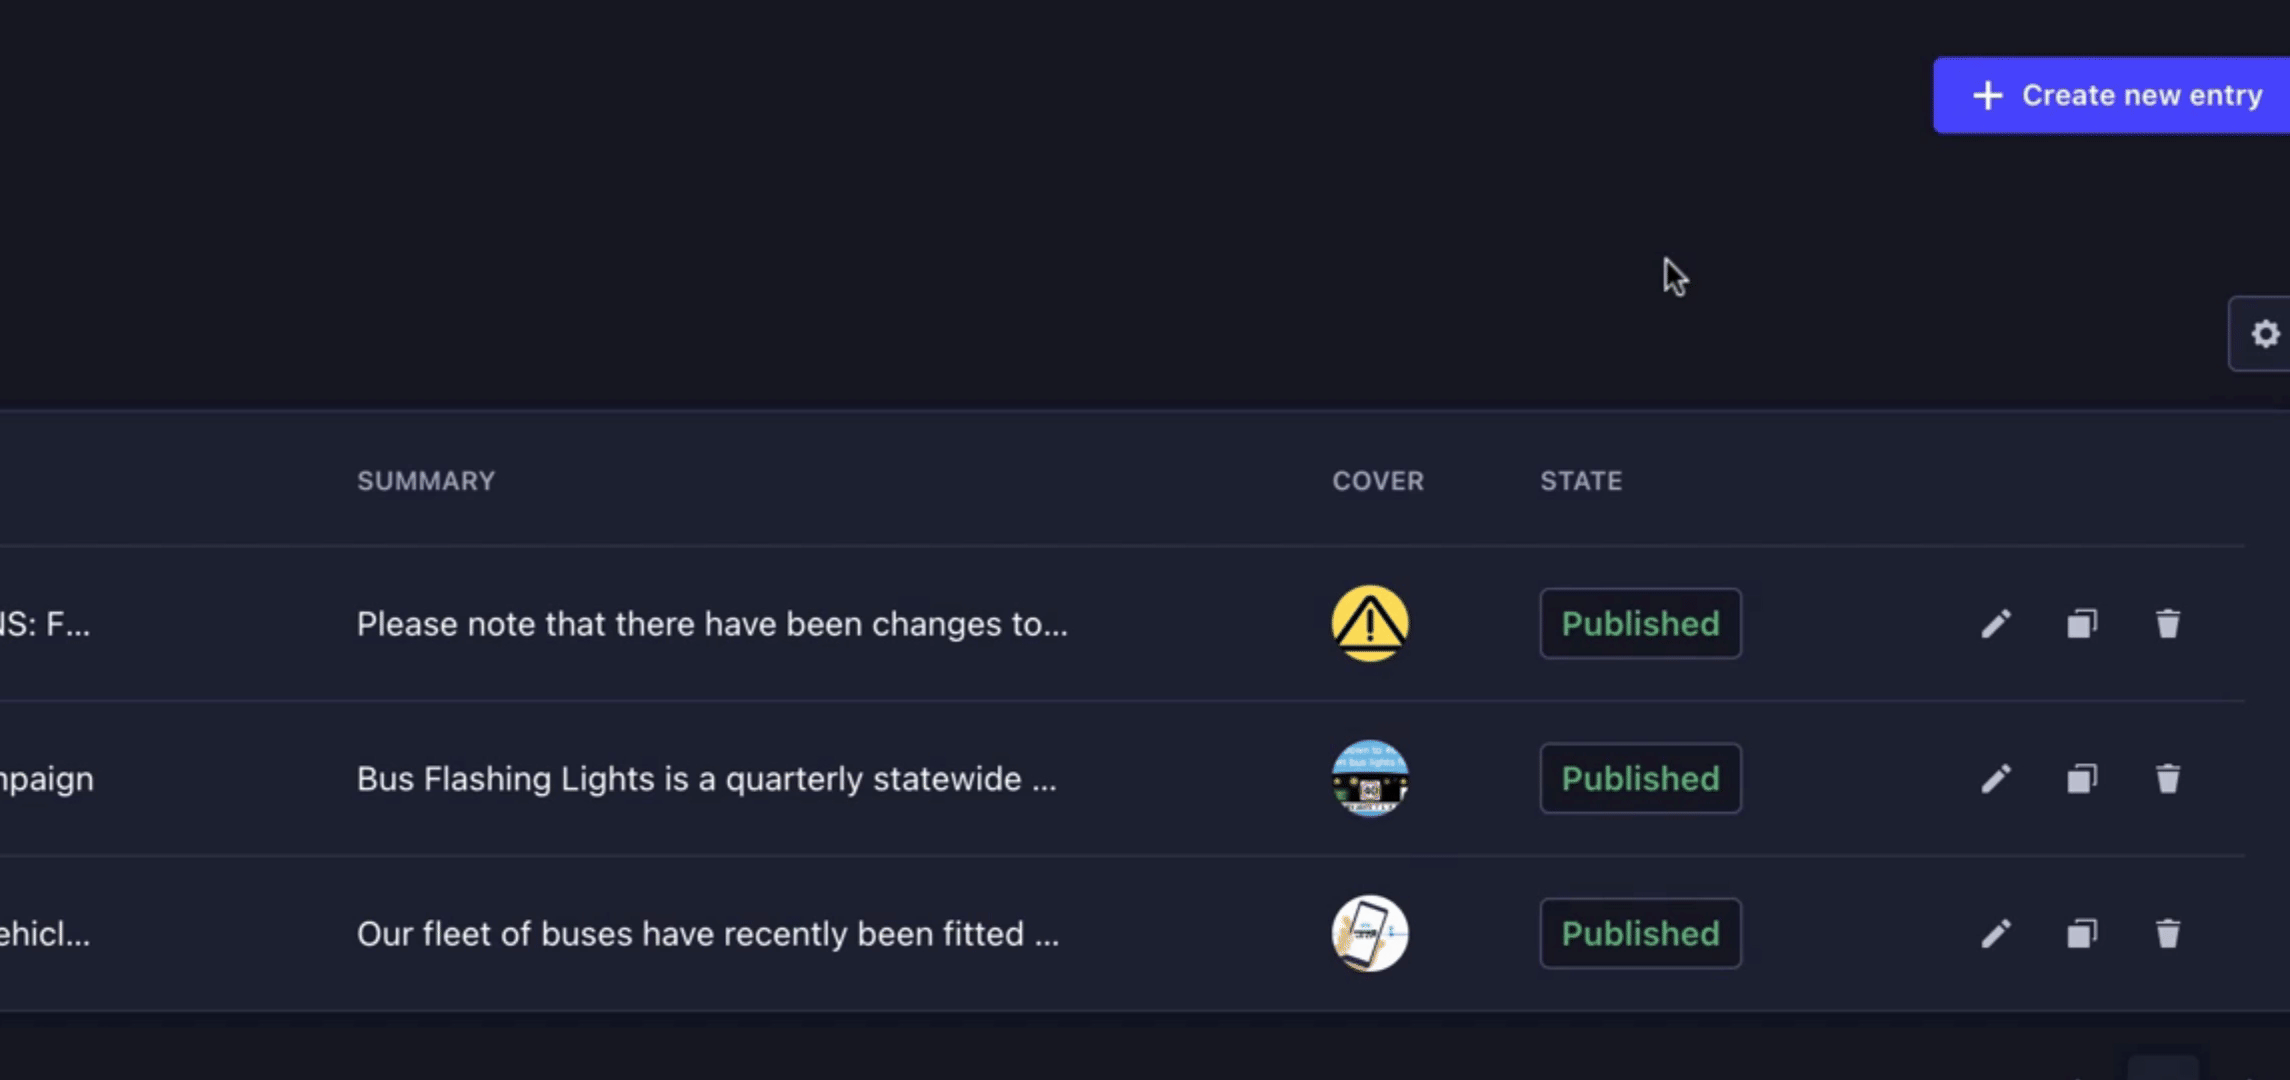Screen dimensions: 2290x1080
Task: Open the yellow warning sign cover thumbnail
Action: tap(1370, 624)
